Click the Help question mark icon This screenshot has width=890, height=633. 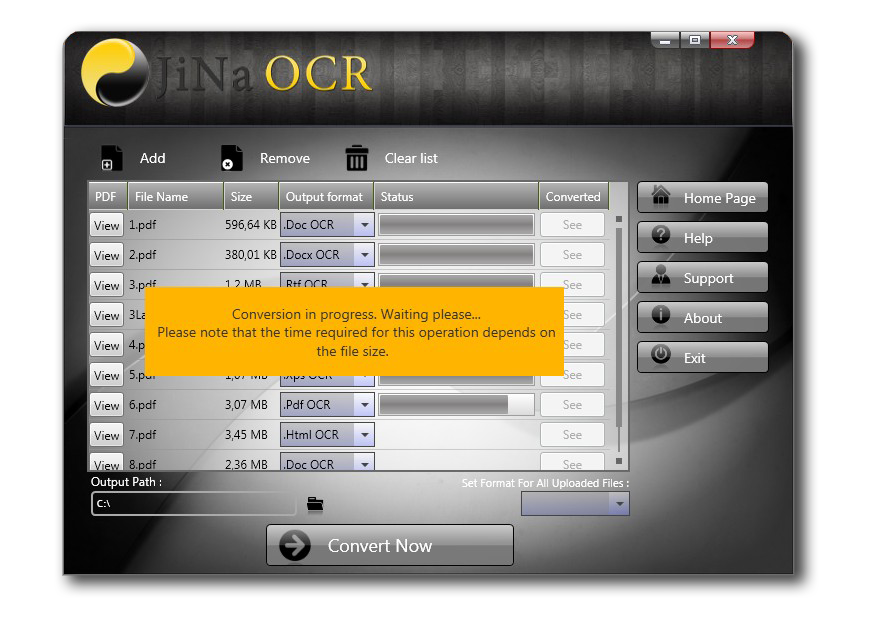click(x=661, y=235)
